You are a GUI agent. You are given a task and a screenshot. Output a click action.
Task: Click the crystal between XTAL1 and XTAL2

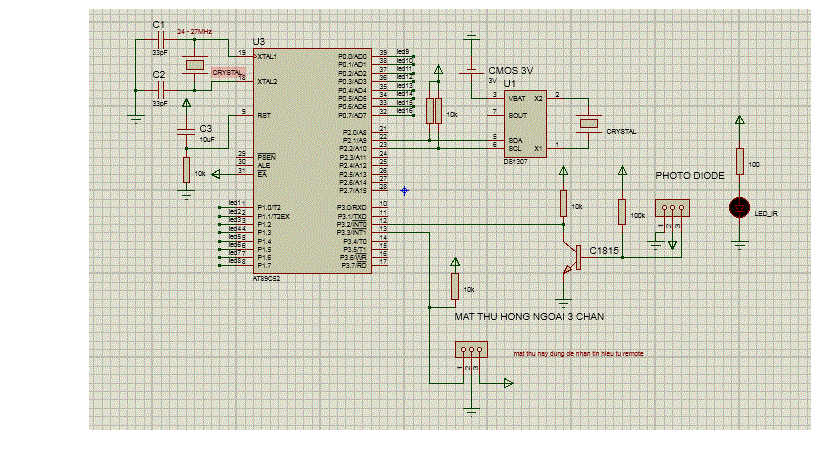coord(195,65)
